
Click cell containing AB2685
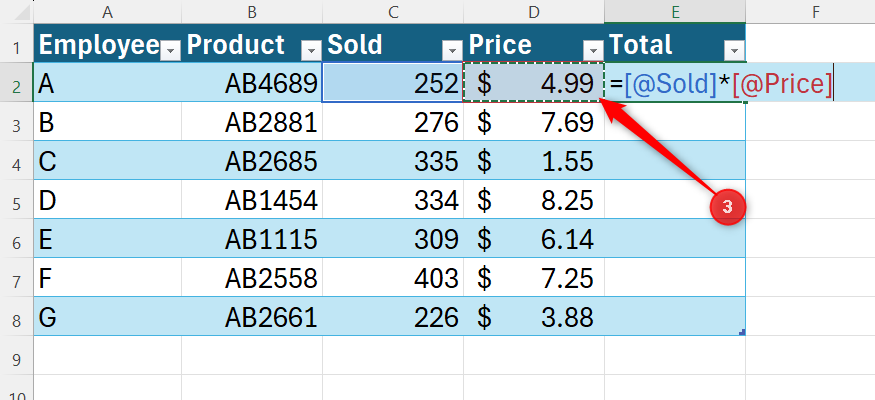tap(252, 160)
